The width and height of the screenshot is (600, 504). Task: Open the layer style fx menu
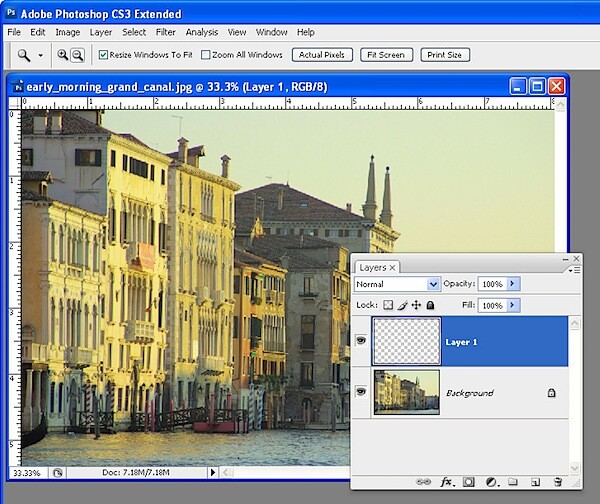[x=447, y=482]
